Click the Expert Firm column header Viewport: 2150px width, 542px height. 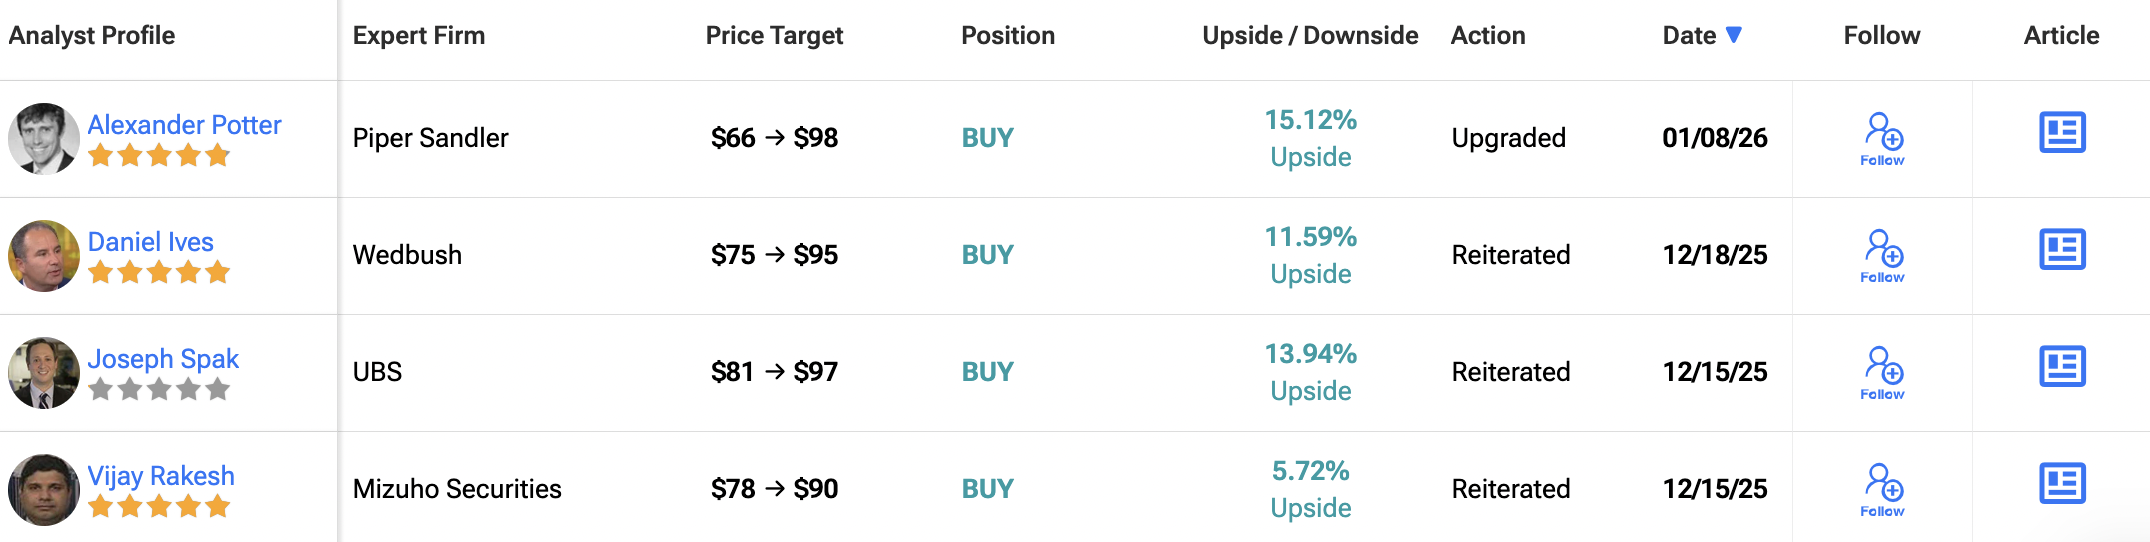click(419, 36)
